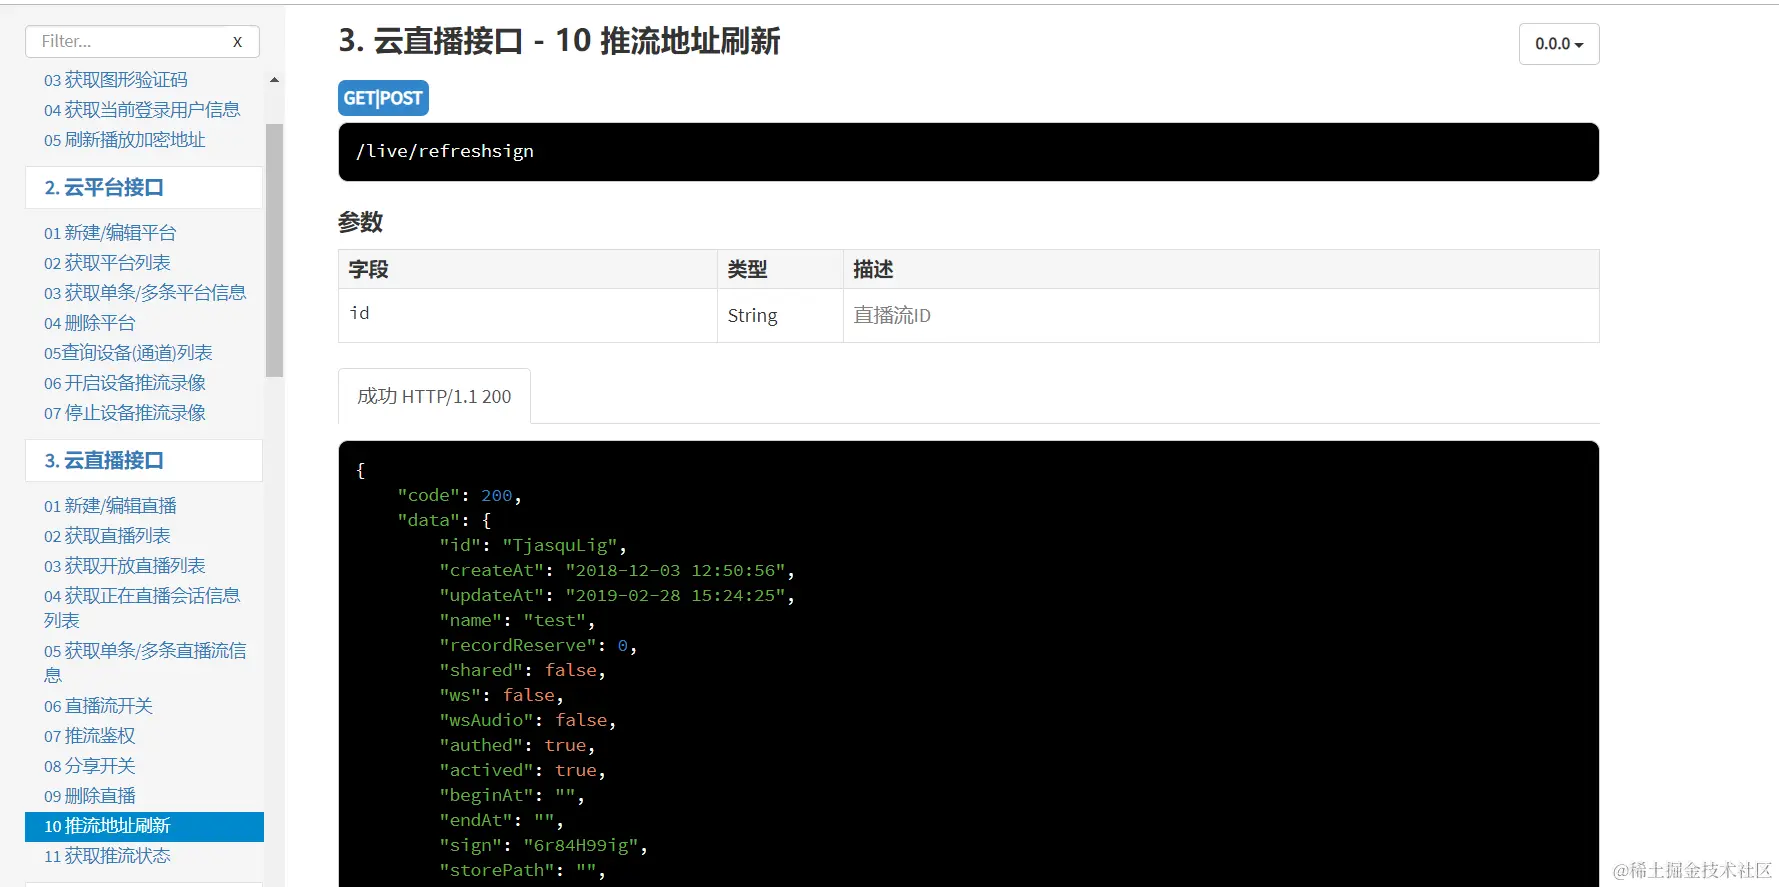Viewport: 1779px width, 887px height.
Task: Open 04 获取当前登录用户信息 link
Action: (142, 110)
